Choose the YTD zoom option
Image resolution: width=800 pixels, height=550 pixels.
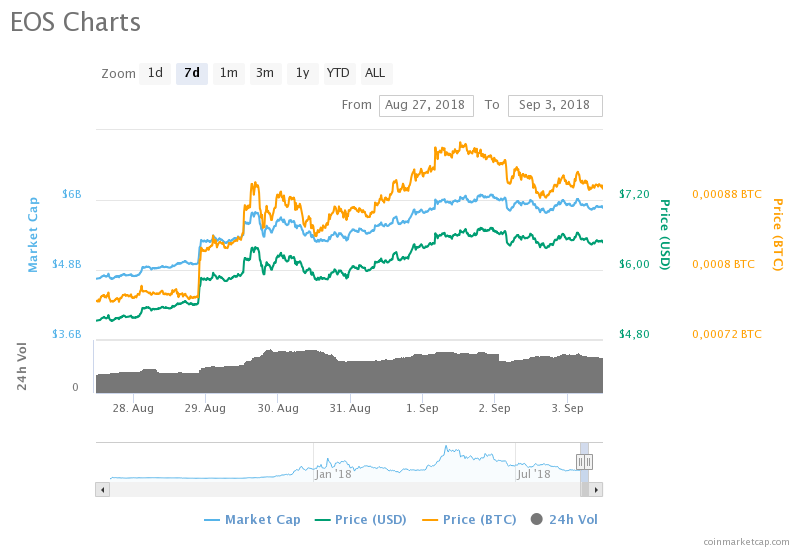click(339, 73)
